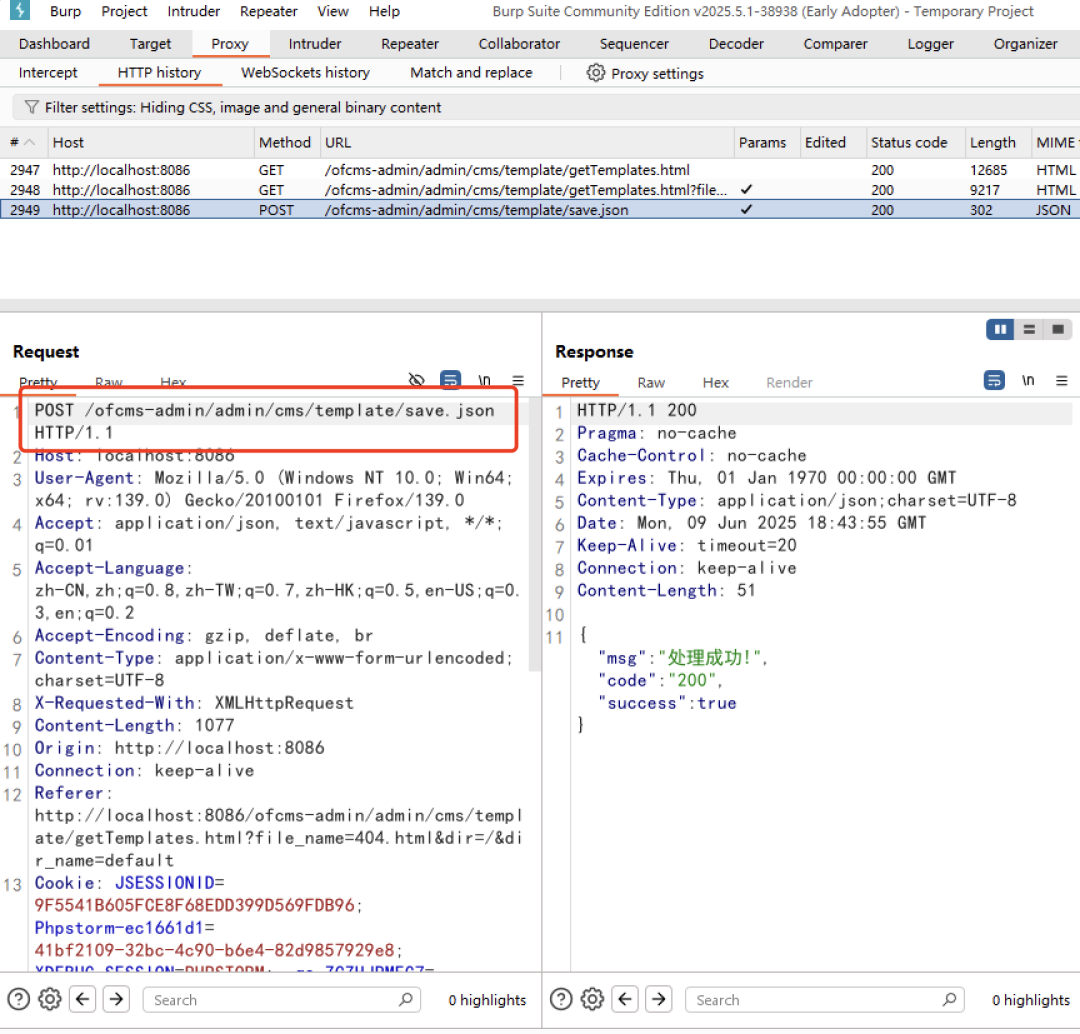Viewport: 1080px width, 1034px height.
Task: Click the Filter settings bar
Action: 546,107
